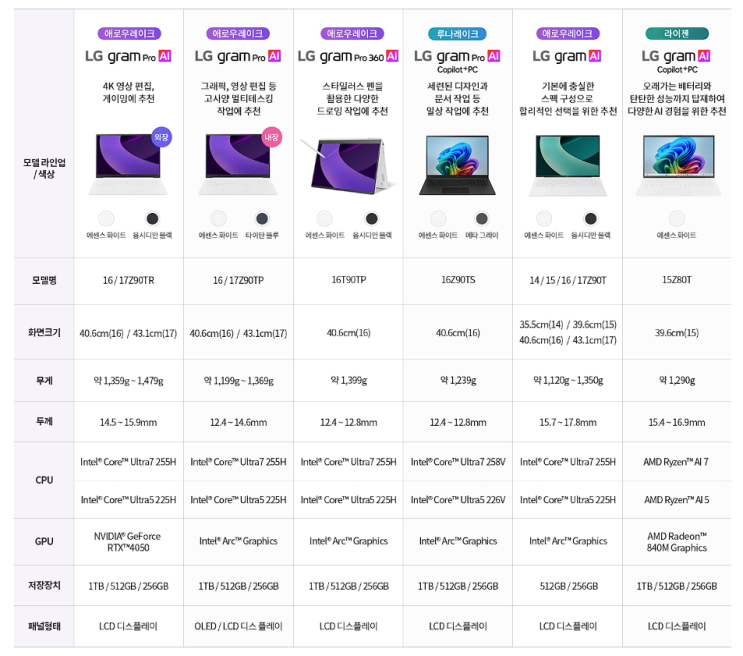This screenshot has width=743, height=656.
Task: Click weight 약 1,199g ~ 1,369g
Action: pyautogui.click(x=238, y=381)
